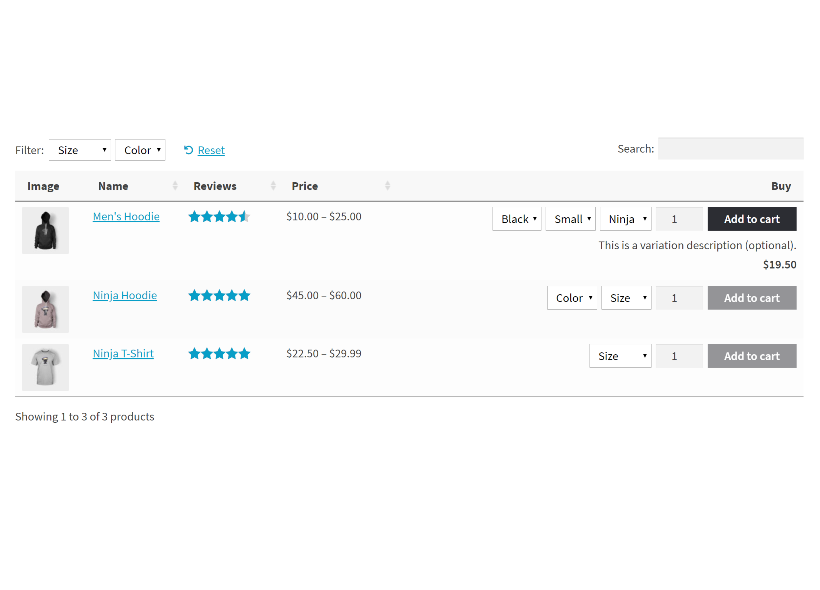Open the Ninja logo dropdown for Men's Hoodie

point(625,218)
